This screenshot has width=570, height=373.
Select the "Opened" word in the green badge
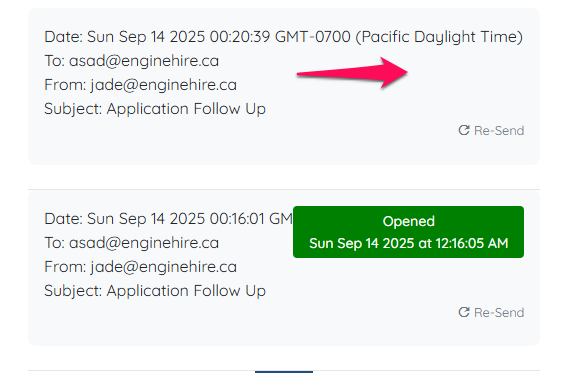(x=409, y=221)
